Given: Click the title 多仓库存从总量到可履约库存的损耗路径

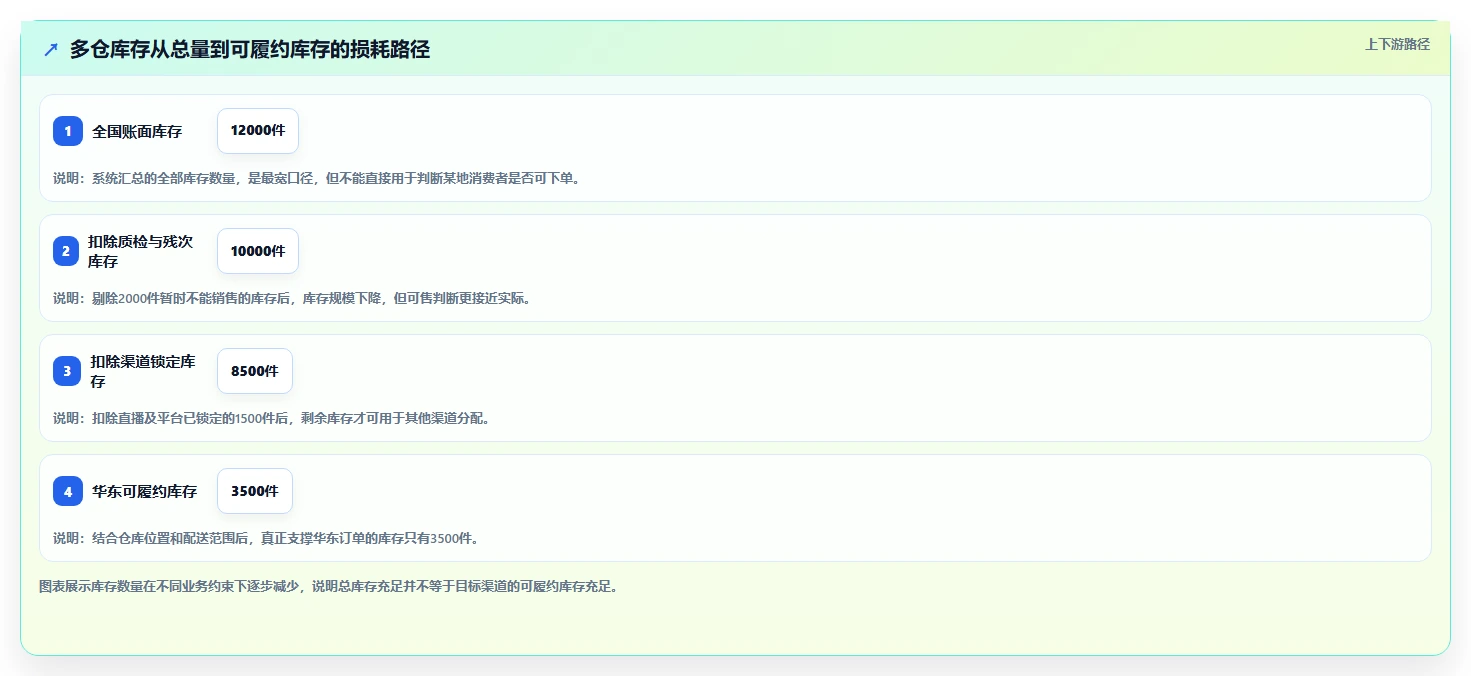Looking at the screenshot, I should pyautogui.click(x=250, y=49).
